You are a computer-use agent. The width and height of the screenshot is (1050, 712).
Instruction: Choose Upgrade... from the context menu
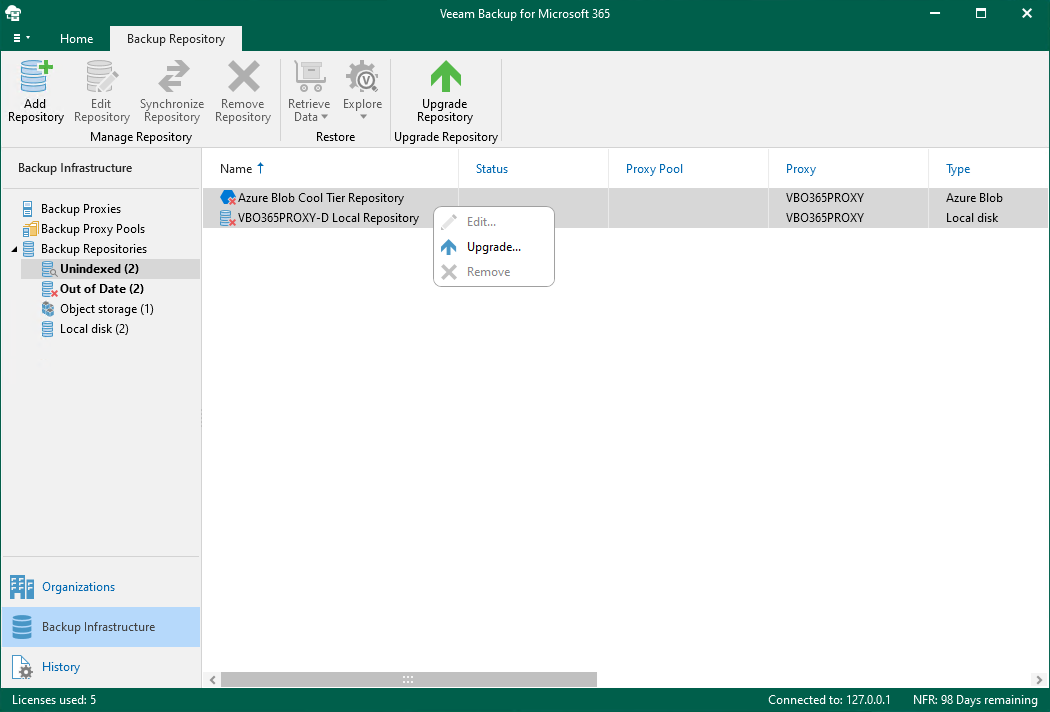[494, 247]
